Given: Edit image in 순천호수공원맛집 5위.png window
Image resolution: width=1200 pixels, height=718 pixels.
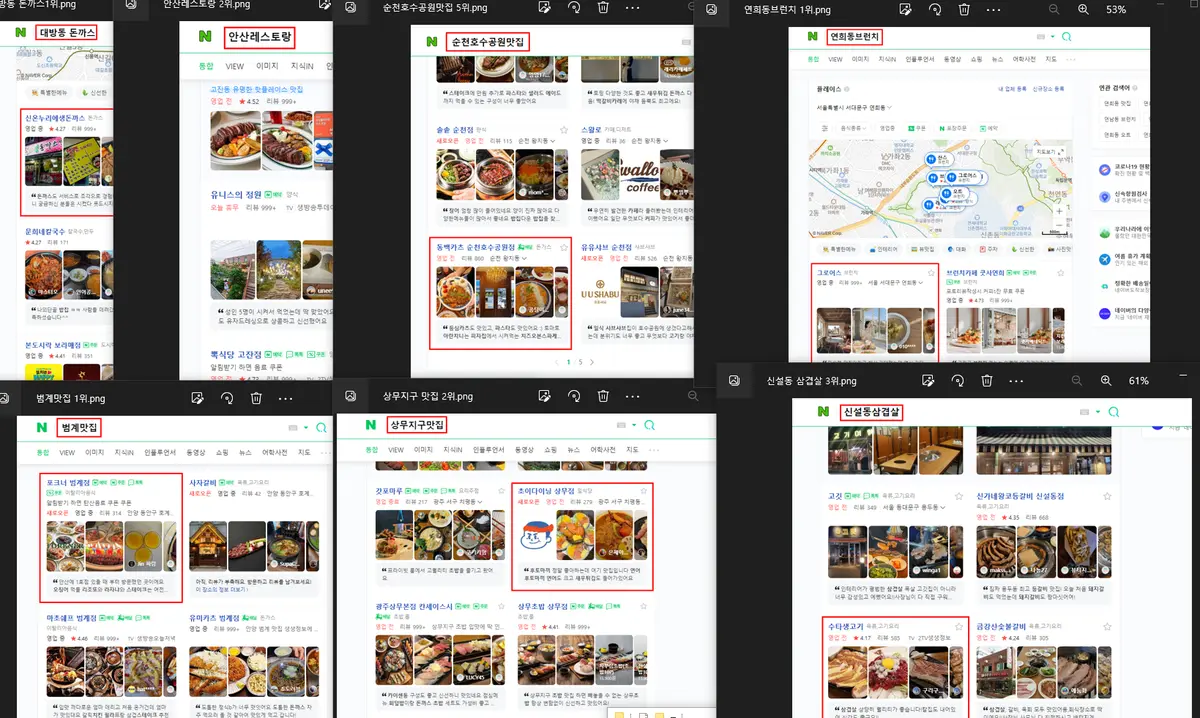Looking at the screenshot, I should (x=543, y=7).
